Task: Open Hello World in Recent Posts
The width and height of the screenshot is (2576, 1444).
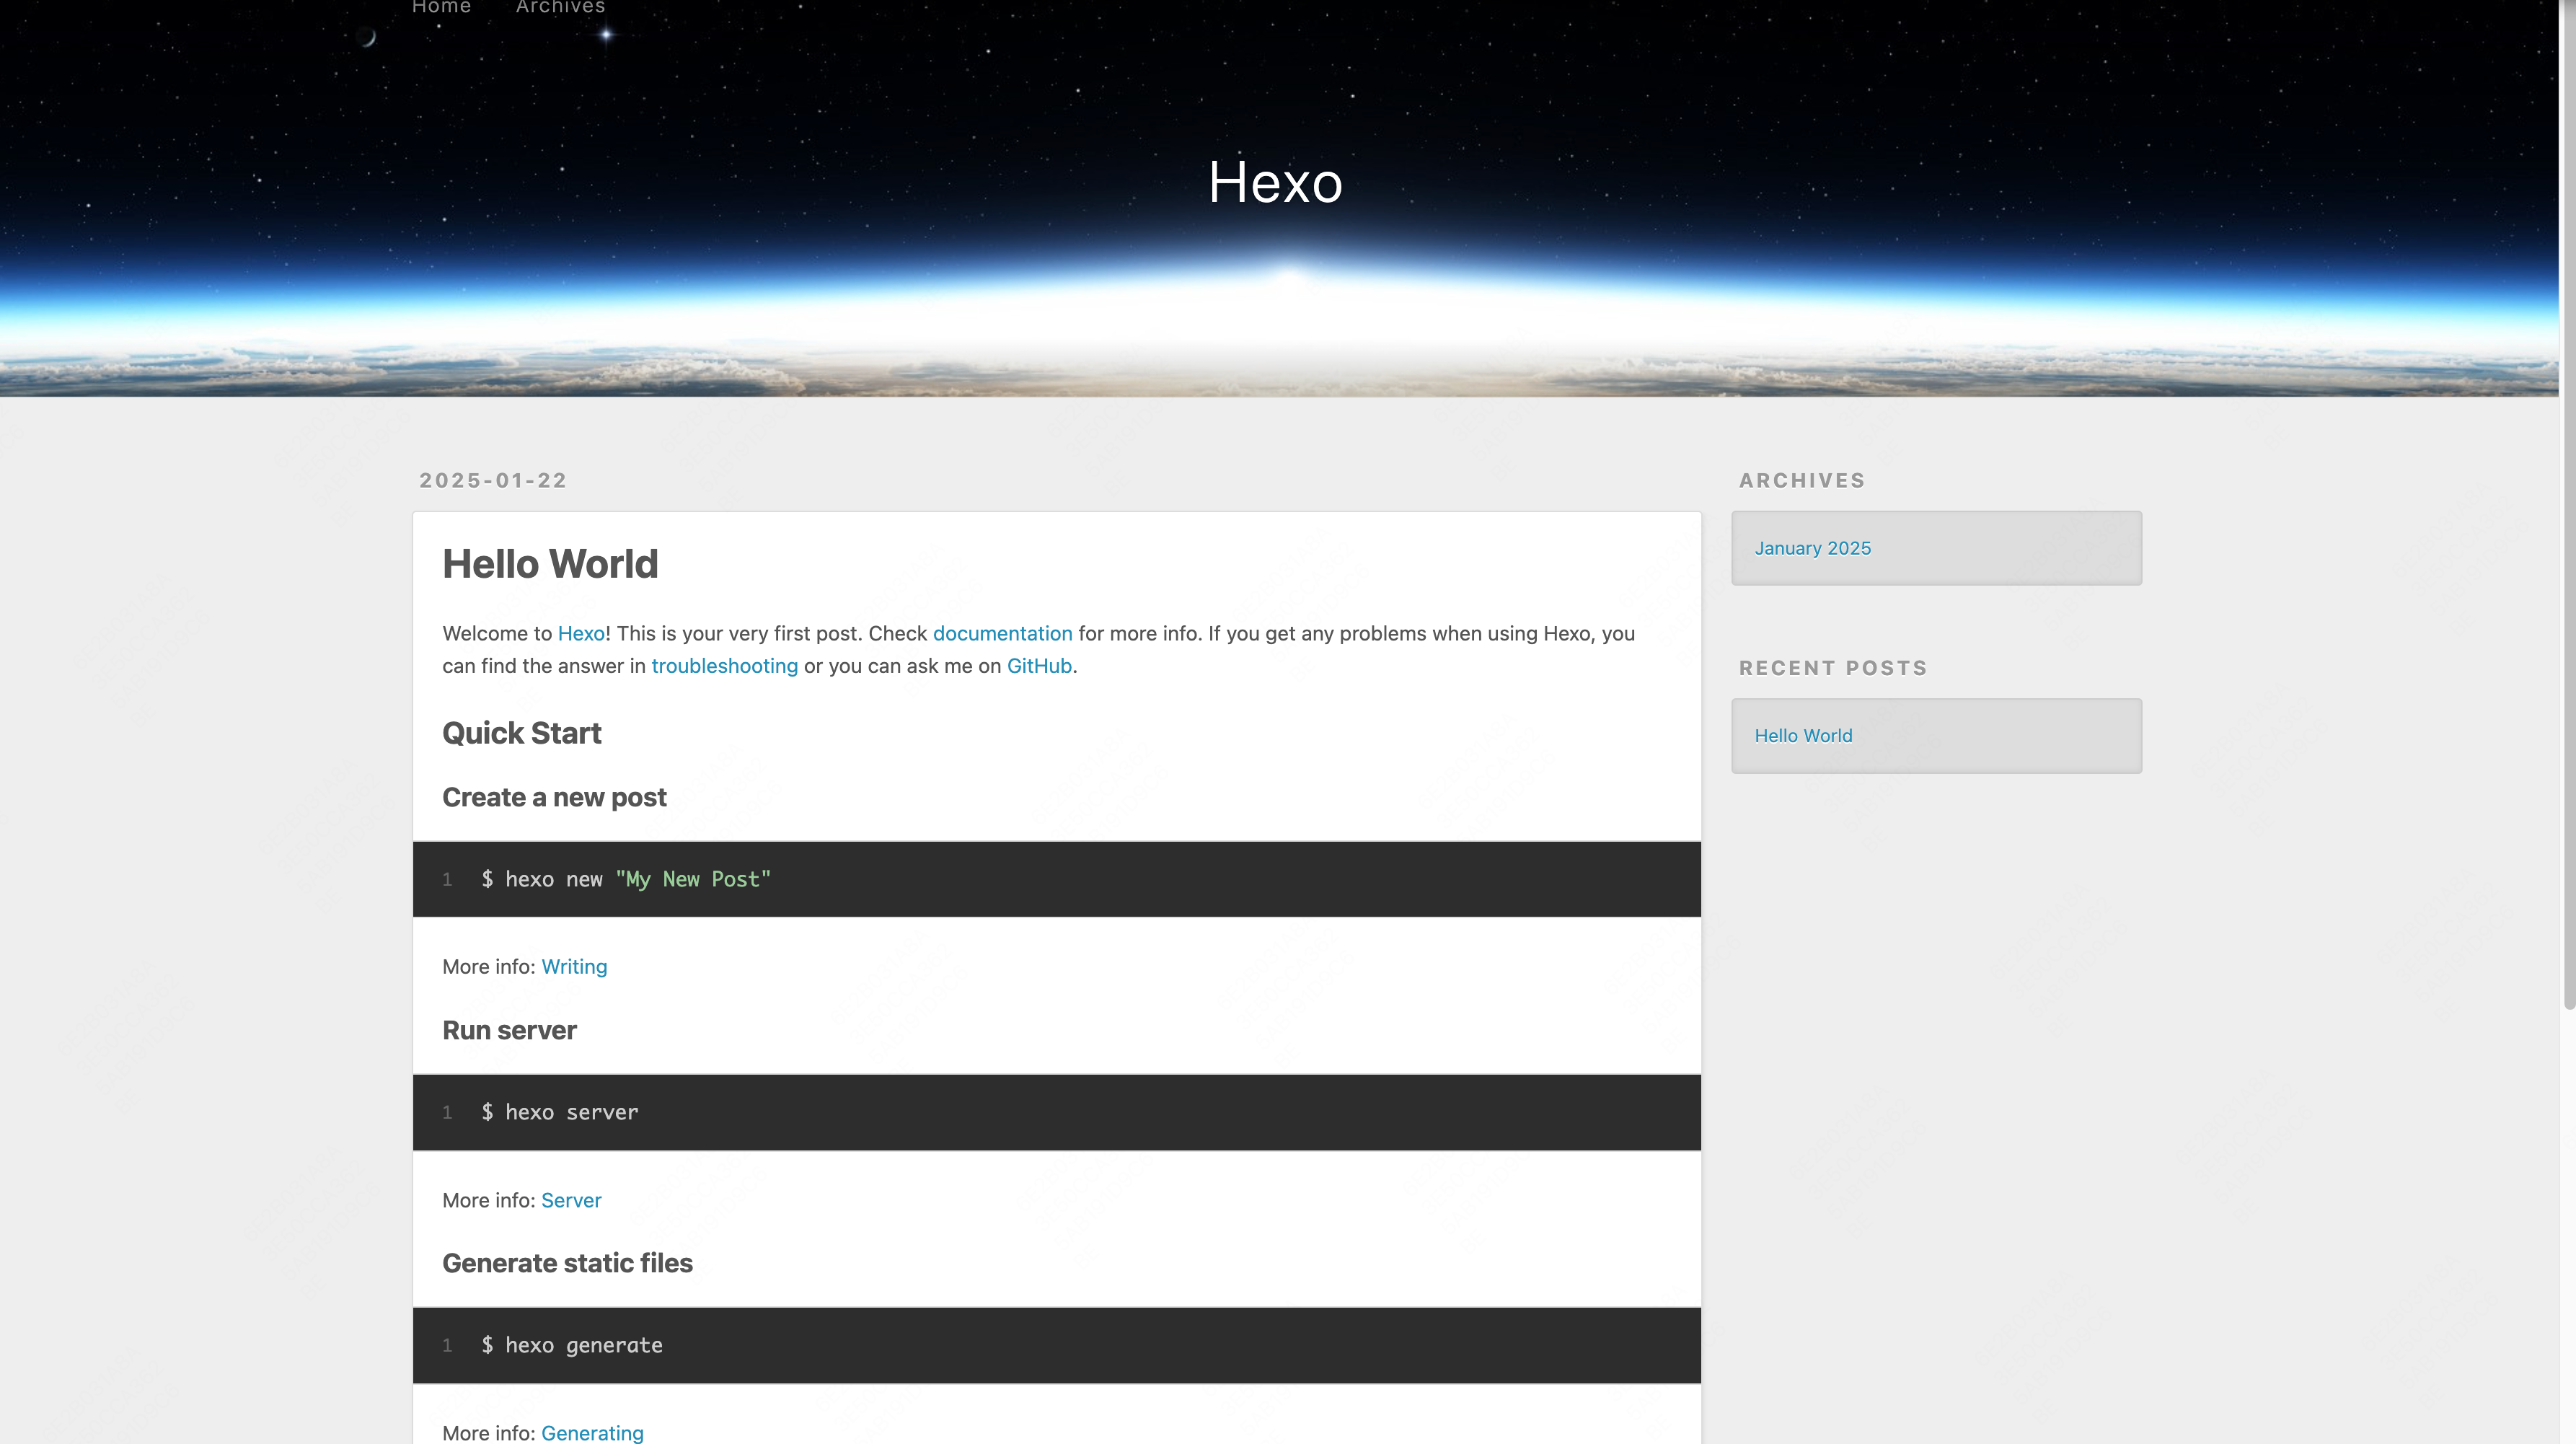Action: [1803, 736]
